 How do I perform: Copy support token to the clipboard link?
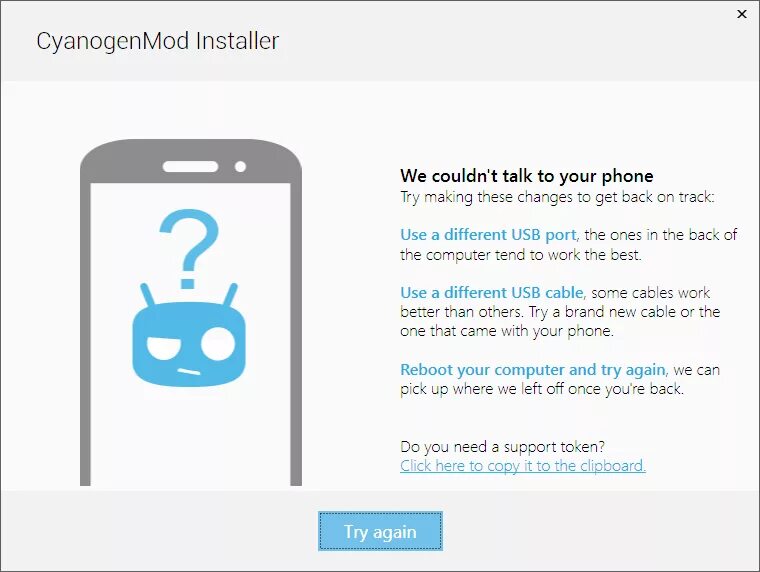522,466
